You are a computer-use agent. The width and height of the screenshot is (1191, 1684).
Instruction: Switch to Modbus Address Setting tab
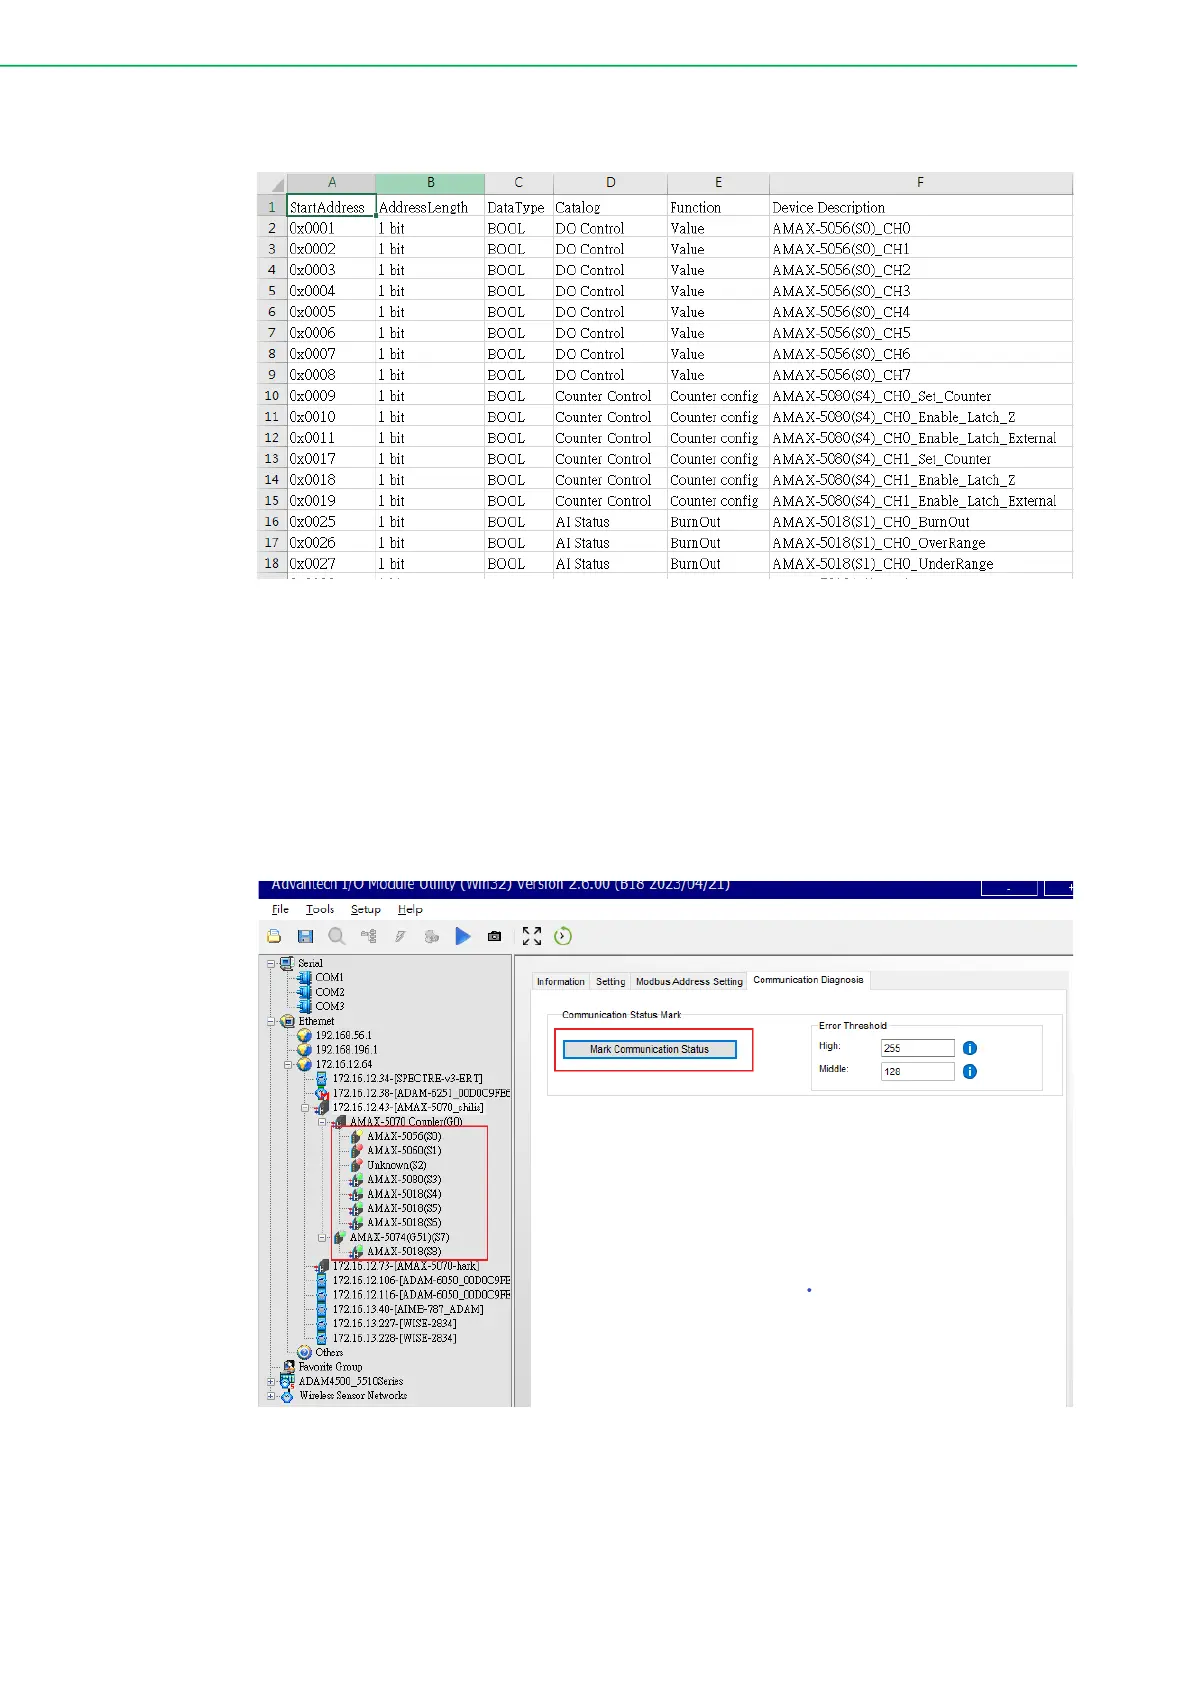(x=689, y=981)
